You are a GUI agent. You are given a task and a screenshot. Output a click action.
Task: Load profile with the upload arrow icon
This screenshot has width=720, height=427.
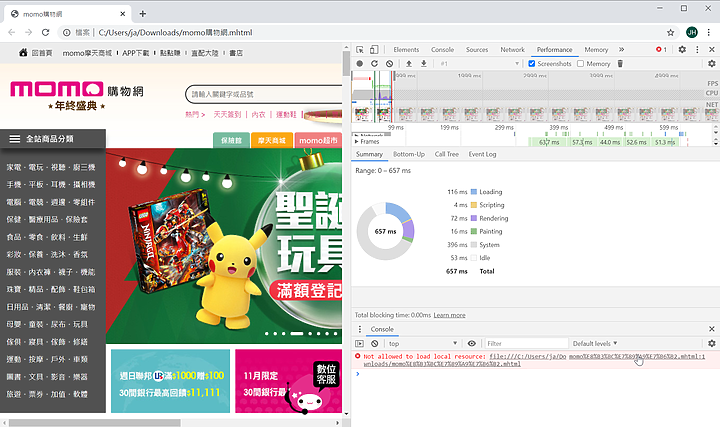click(409, 63)
